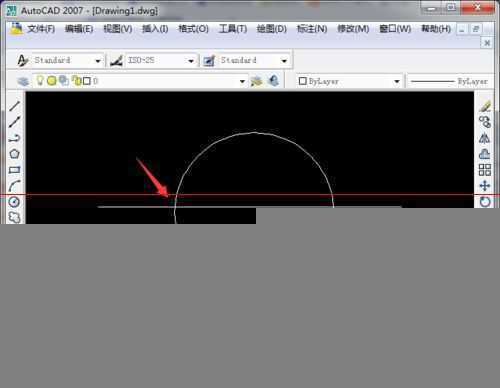Image resolution: width=500 pixels, height=388 pixels.
Task: Open the 帮助(H) menu
Action: tap(436, 29)
